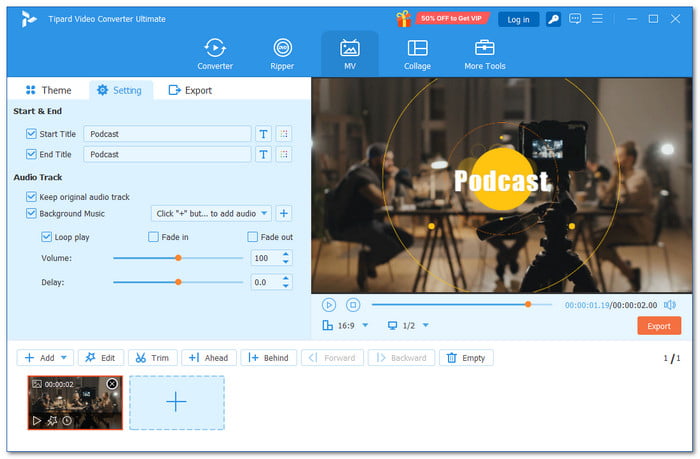Click 50% OFF to Get VIP banner
Viewport: 700px width, 459px height.
coord(452,18)
